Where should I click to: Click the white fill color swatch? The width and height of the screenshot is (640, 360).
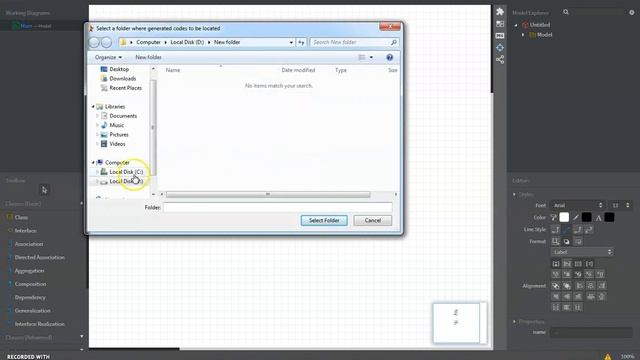[x=564, y=218]
